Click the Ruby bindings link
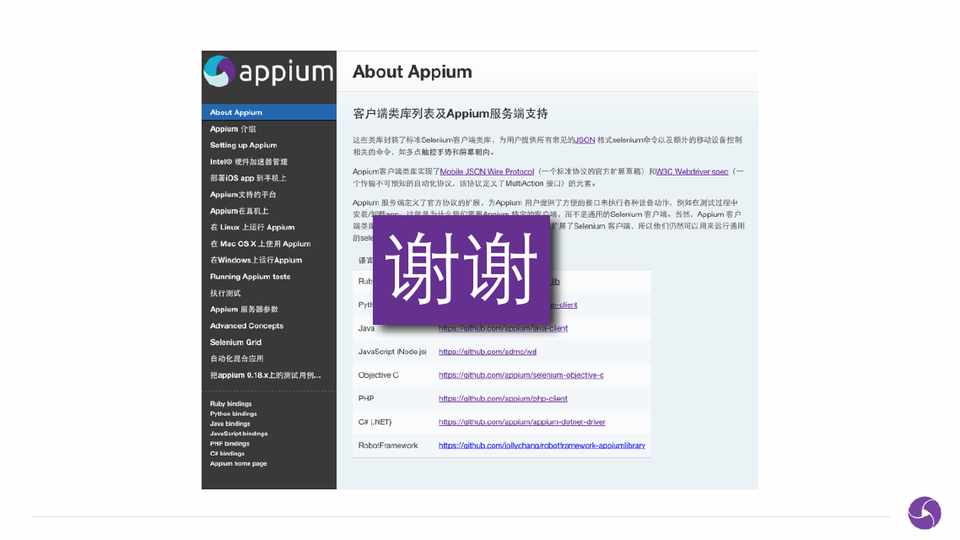 pos(230,404)
